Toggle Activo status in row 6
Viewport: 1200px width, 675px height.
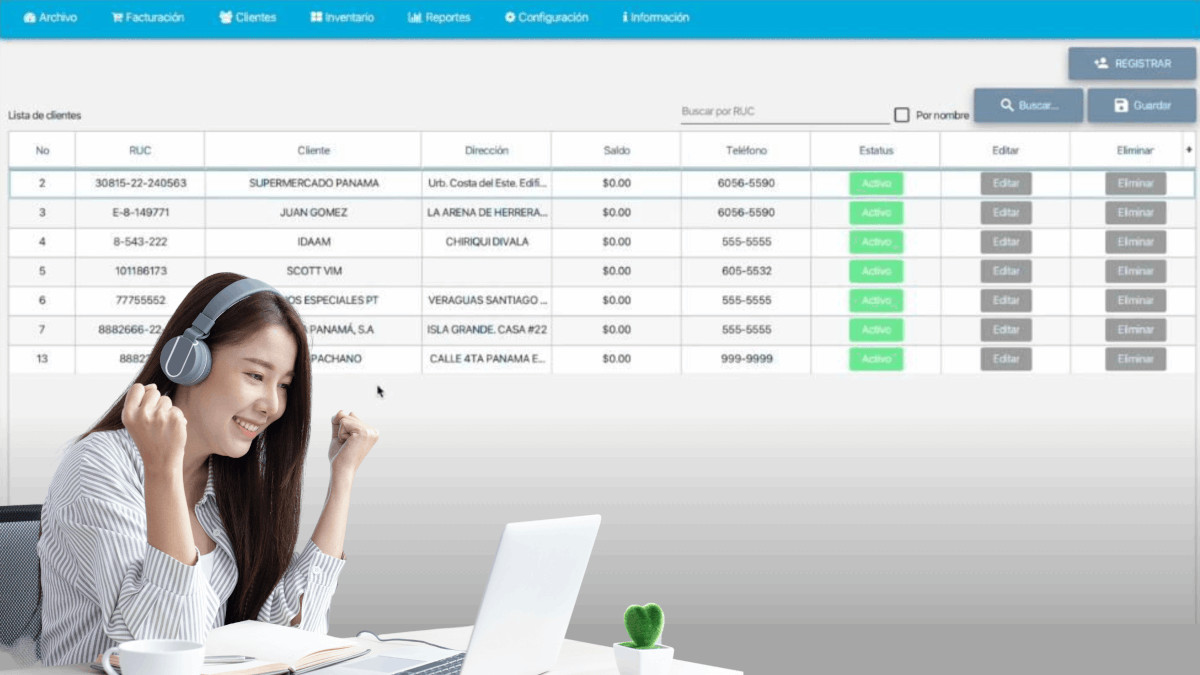[876, 300]
